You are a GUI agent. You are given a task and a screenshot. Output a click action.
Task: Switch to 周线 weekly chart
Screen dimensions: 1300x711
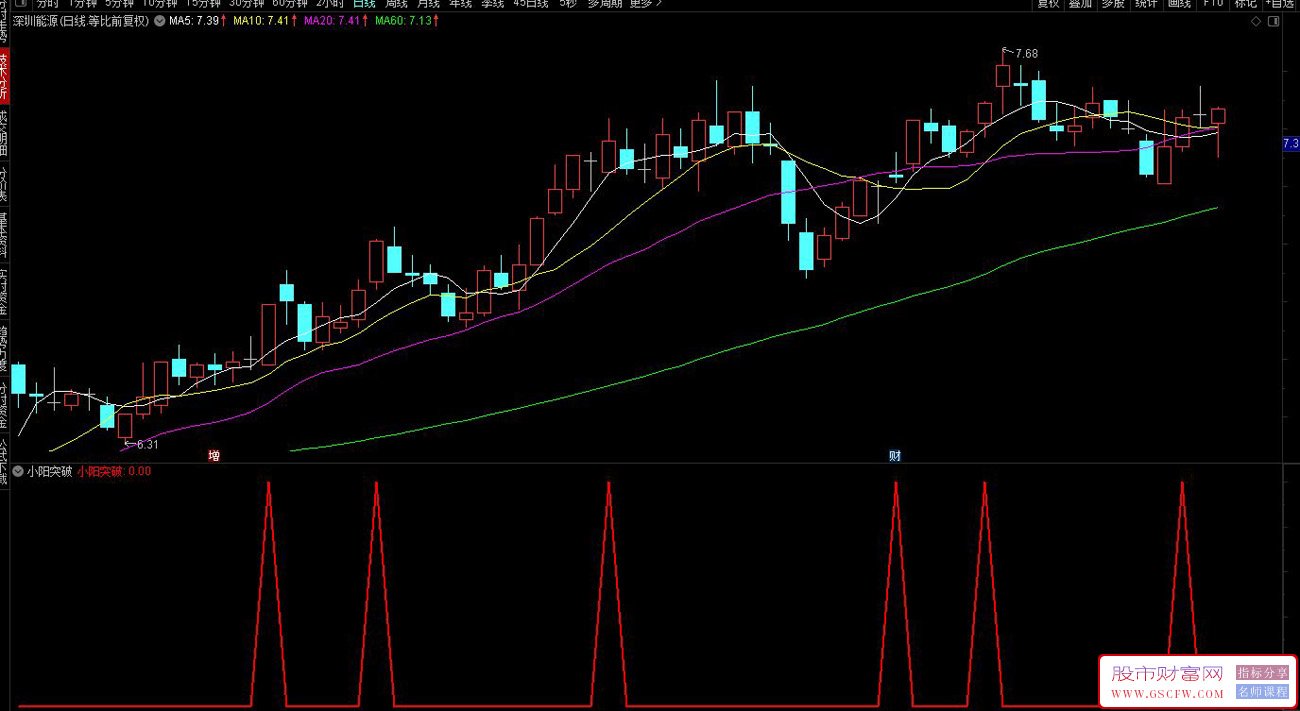pyautogui.click(x=396, y=3)
